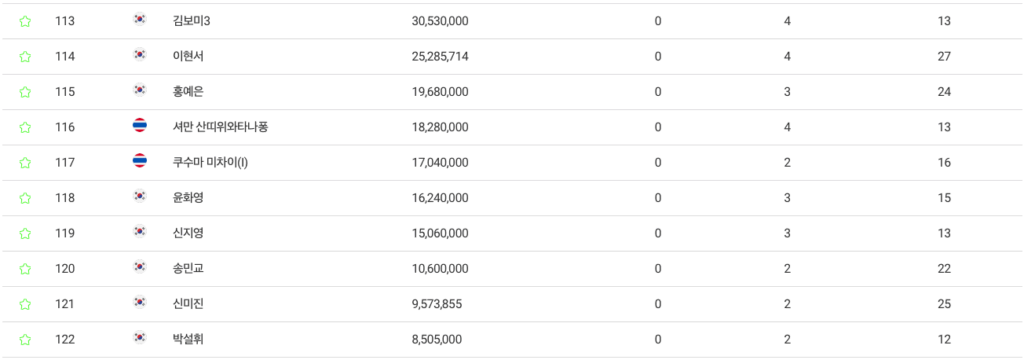Click Thailand flag beside 쿠수마 미차이(I)

coord(139,161)
